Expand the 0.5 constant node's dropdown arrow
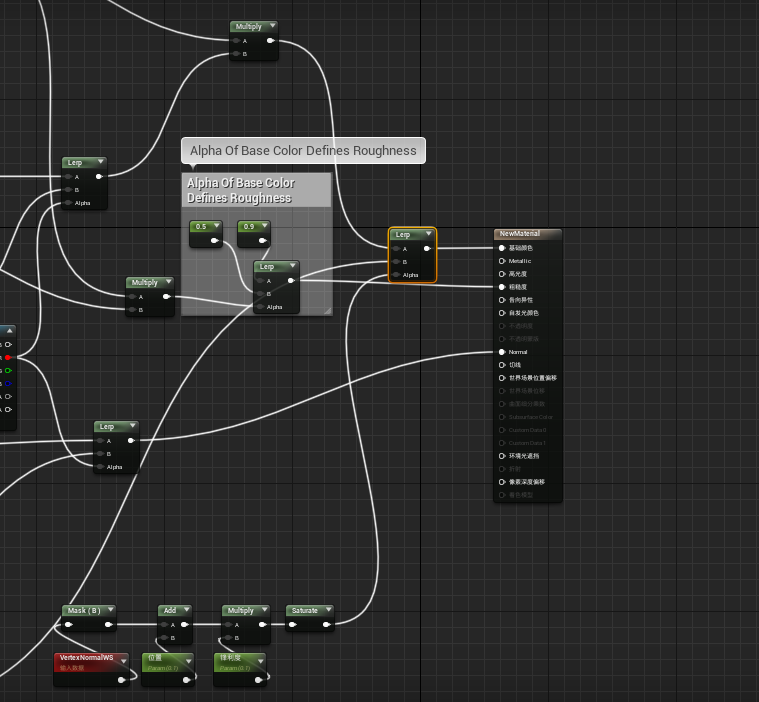The image size is (759, 702). coord(216,226)
